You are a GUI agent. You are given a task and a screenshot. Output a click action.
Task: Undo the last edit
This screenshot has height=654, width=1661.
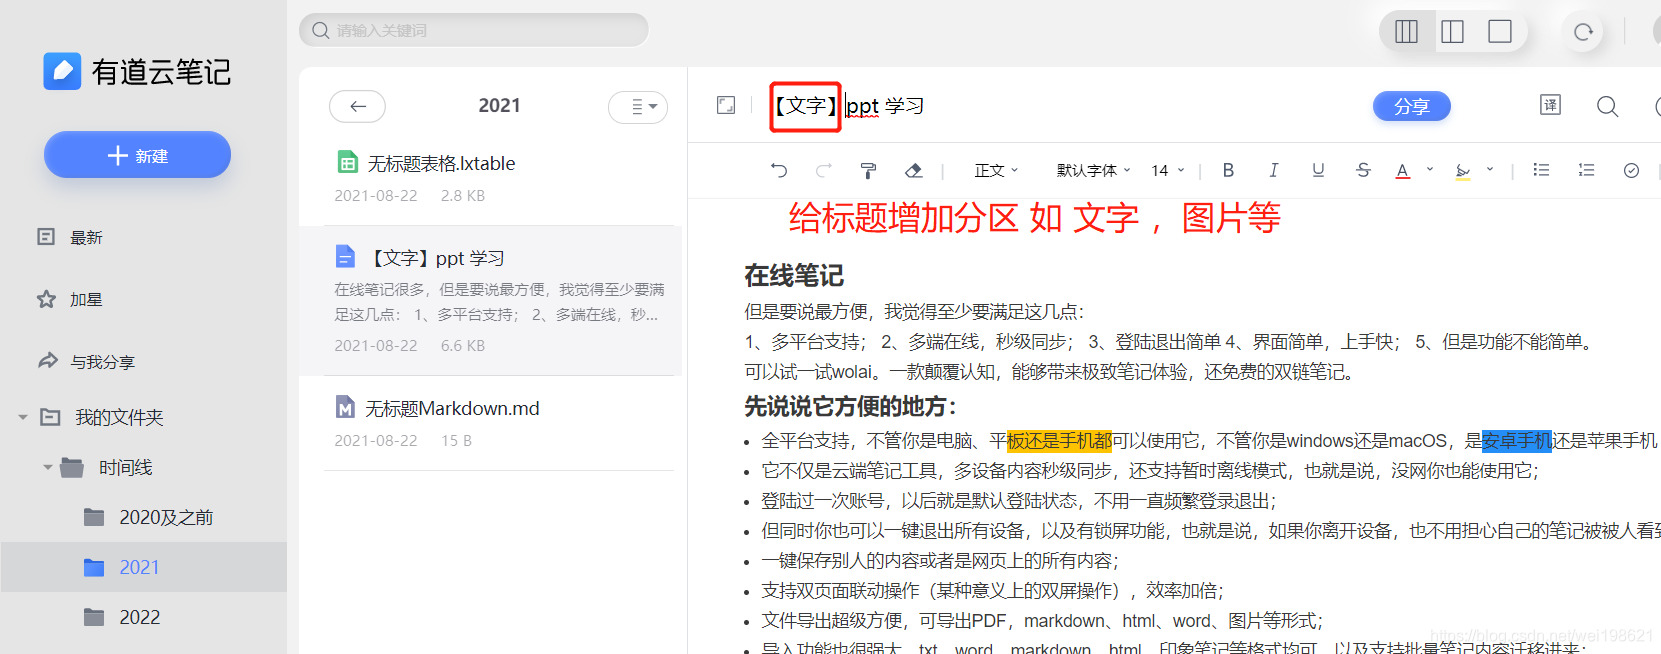[x=779, y=170]
